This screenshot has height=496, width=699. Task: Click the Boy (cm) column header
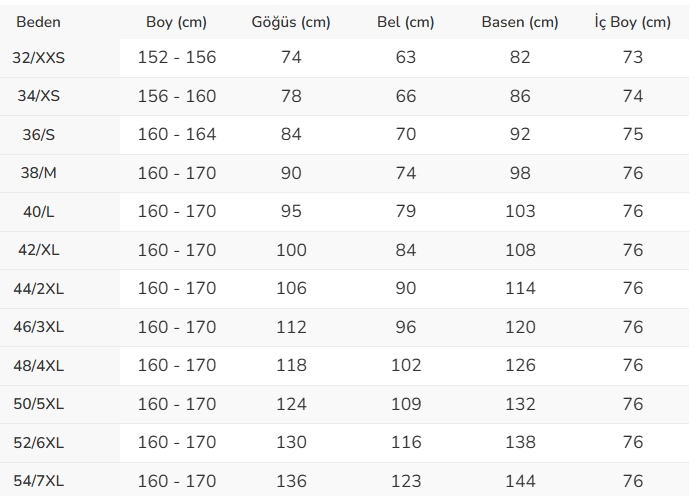coord(176,22)
